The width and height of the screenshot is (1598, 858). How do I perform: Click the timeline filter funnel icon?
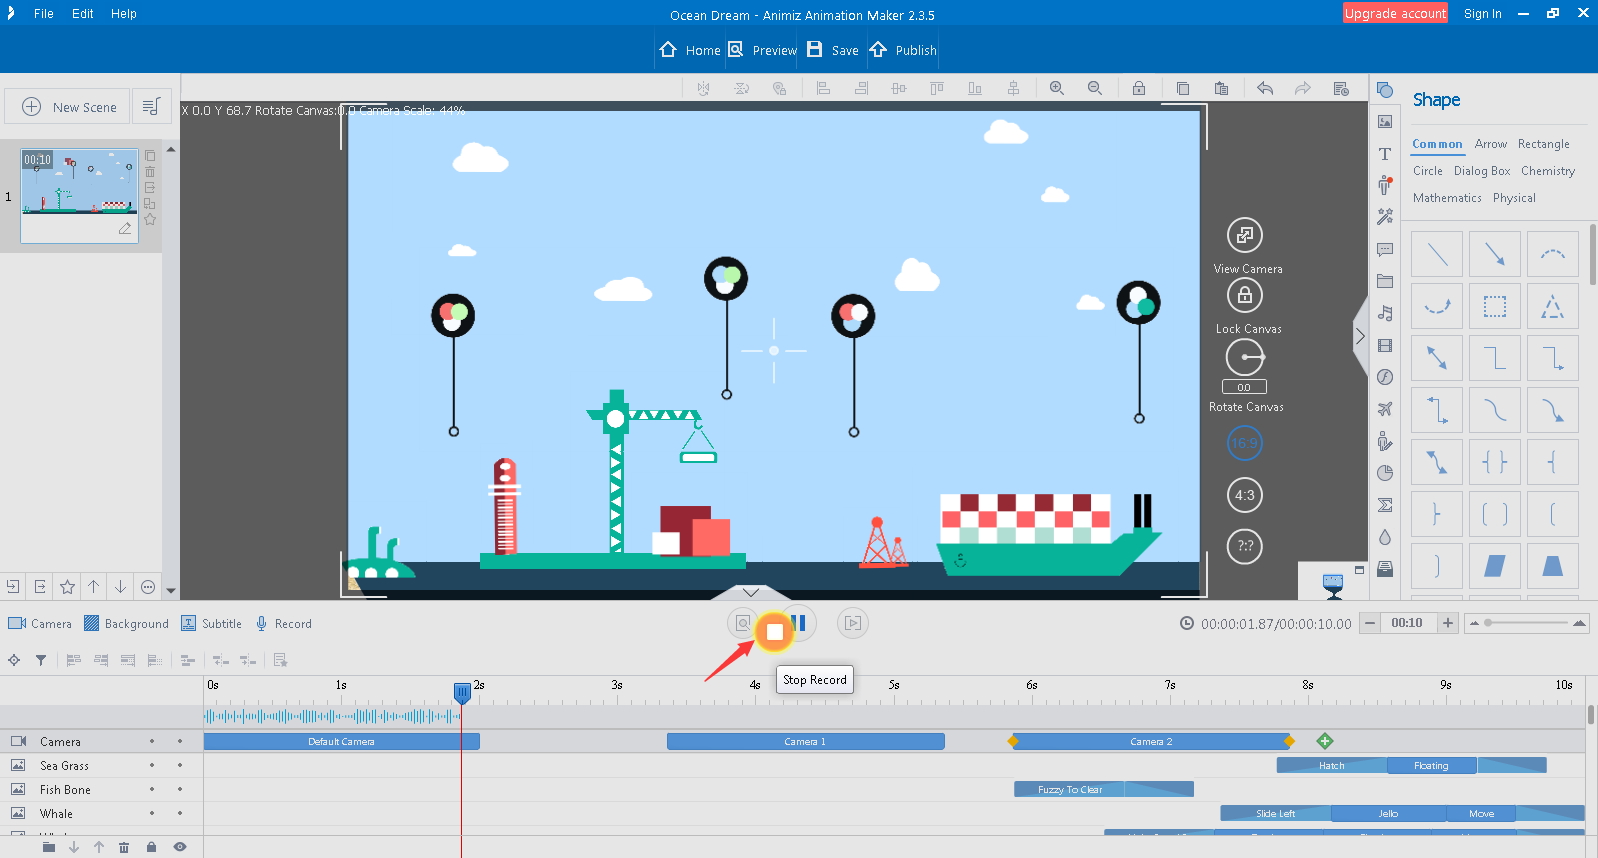pos(41,660)
